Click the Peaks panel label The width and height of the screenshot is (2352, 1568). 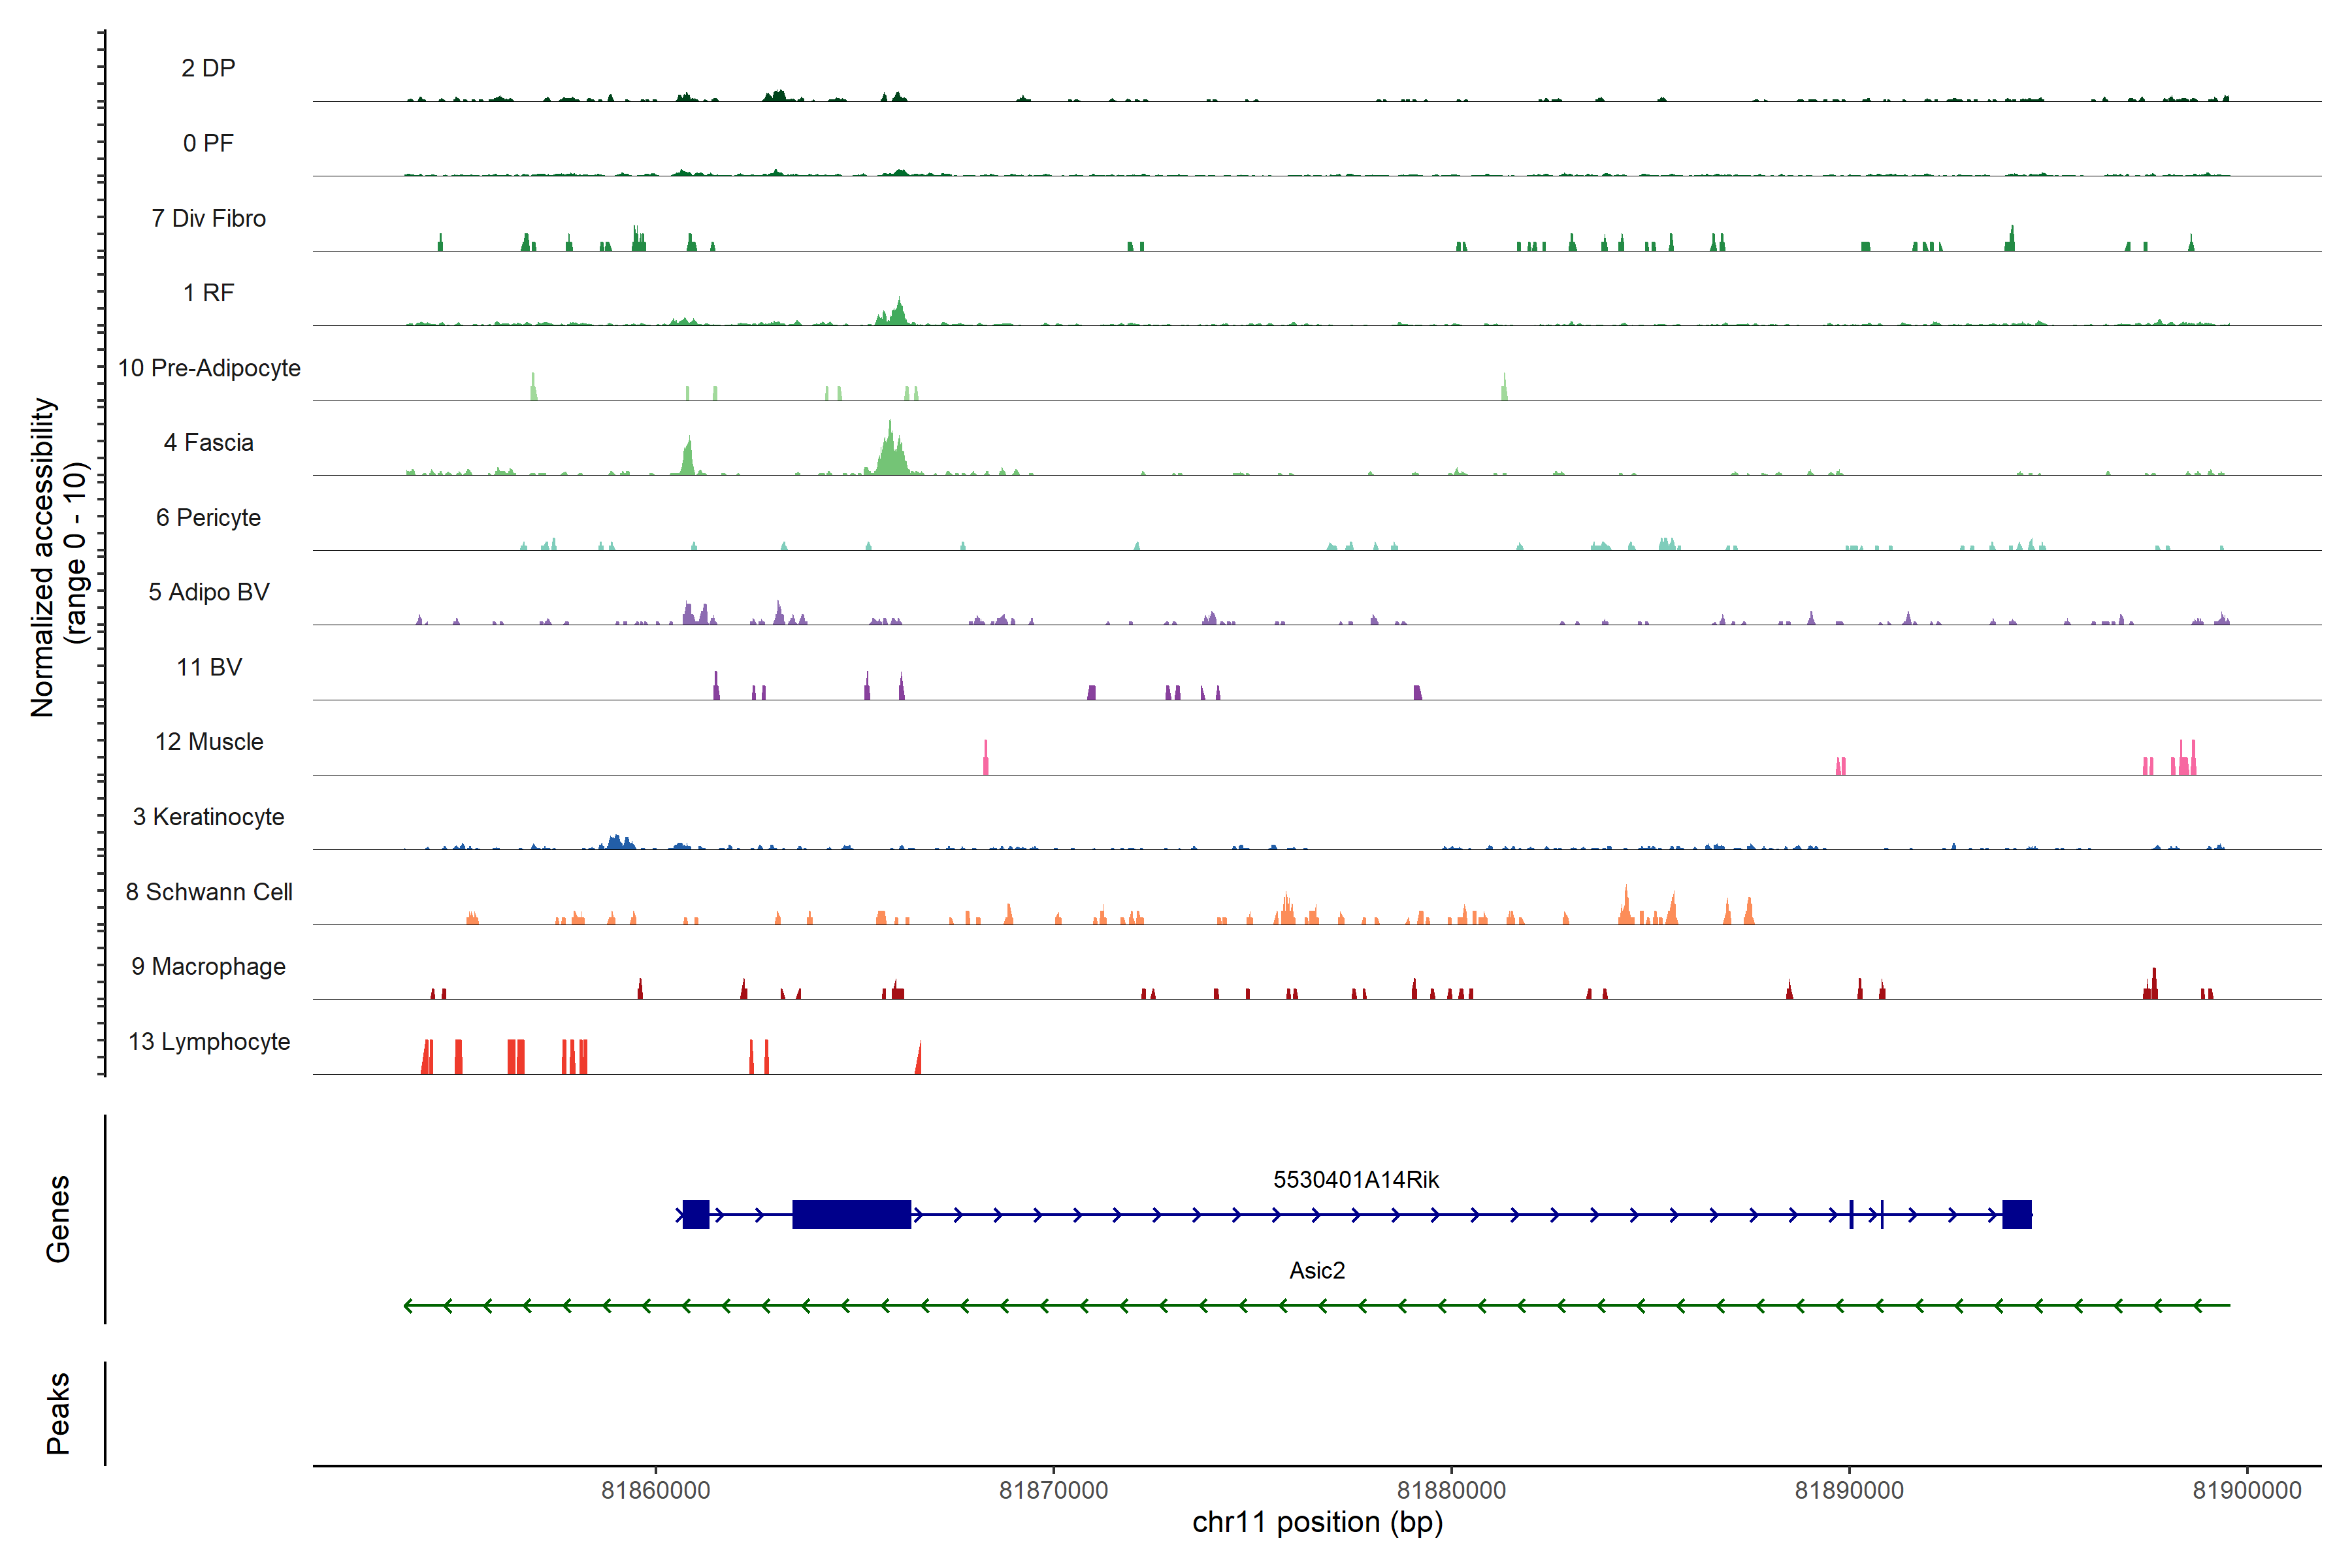point(58,1413)
